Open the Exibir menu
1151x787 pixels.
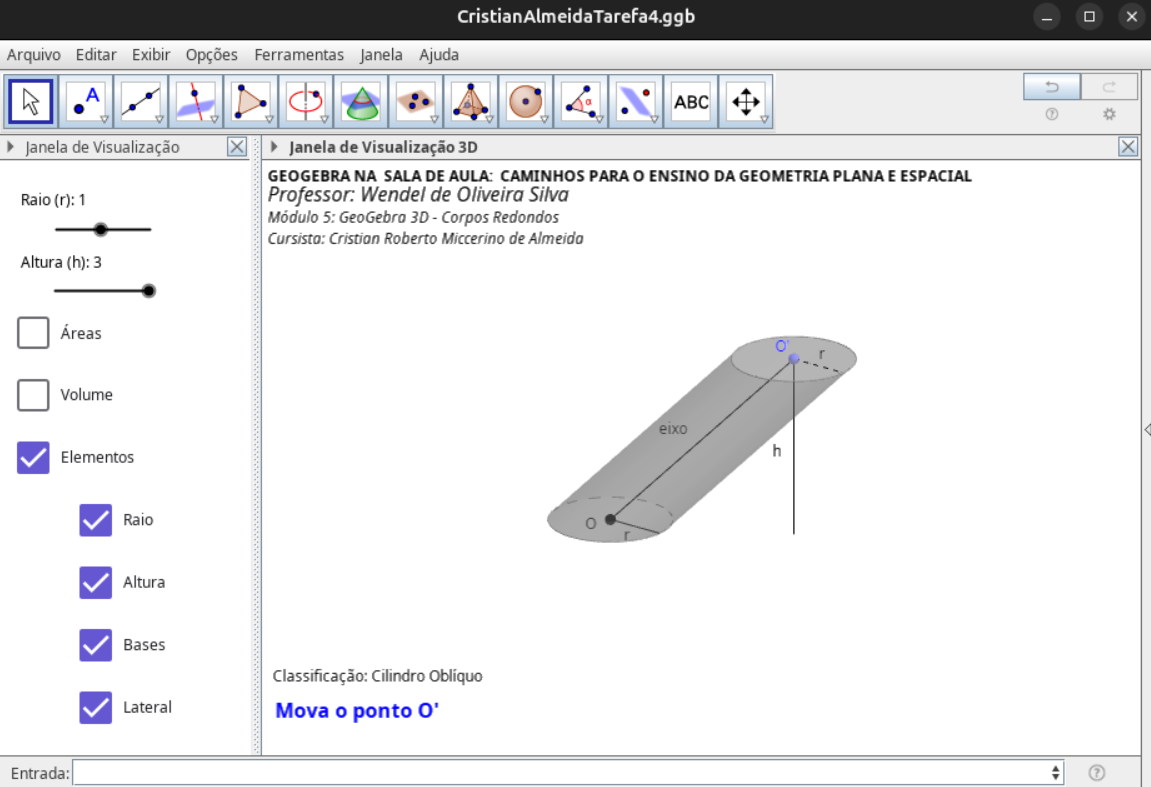151,55
